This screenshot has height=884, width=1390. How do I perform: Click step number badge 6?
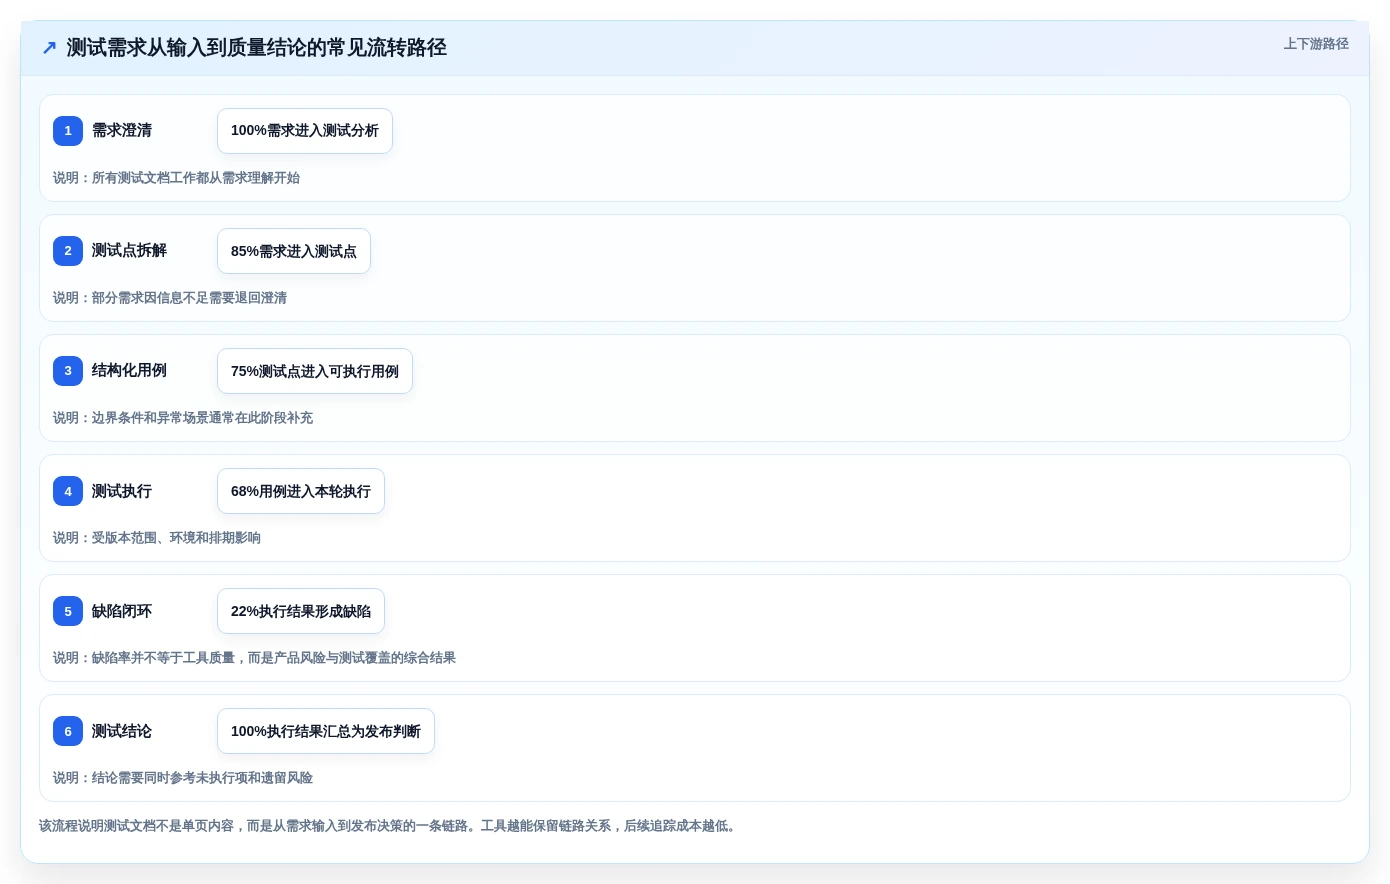pos(68,731)
